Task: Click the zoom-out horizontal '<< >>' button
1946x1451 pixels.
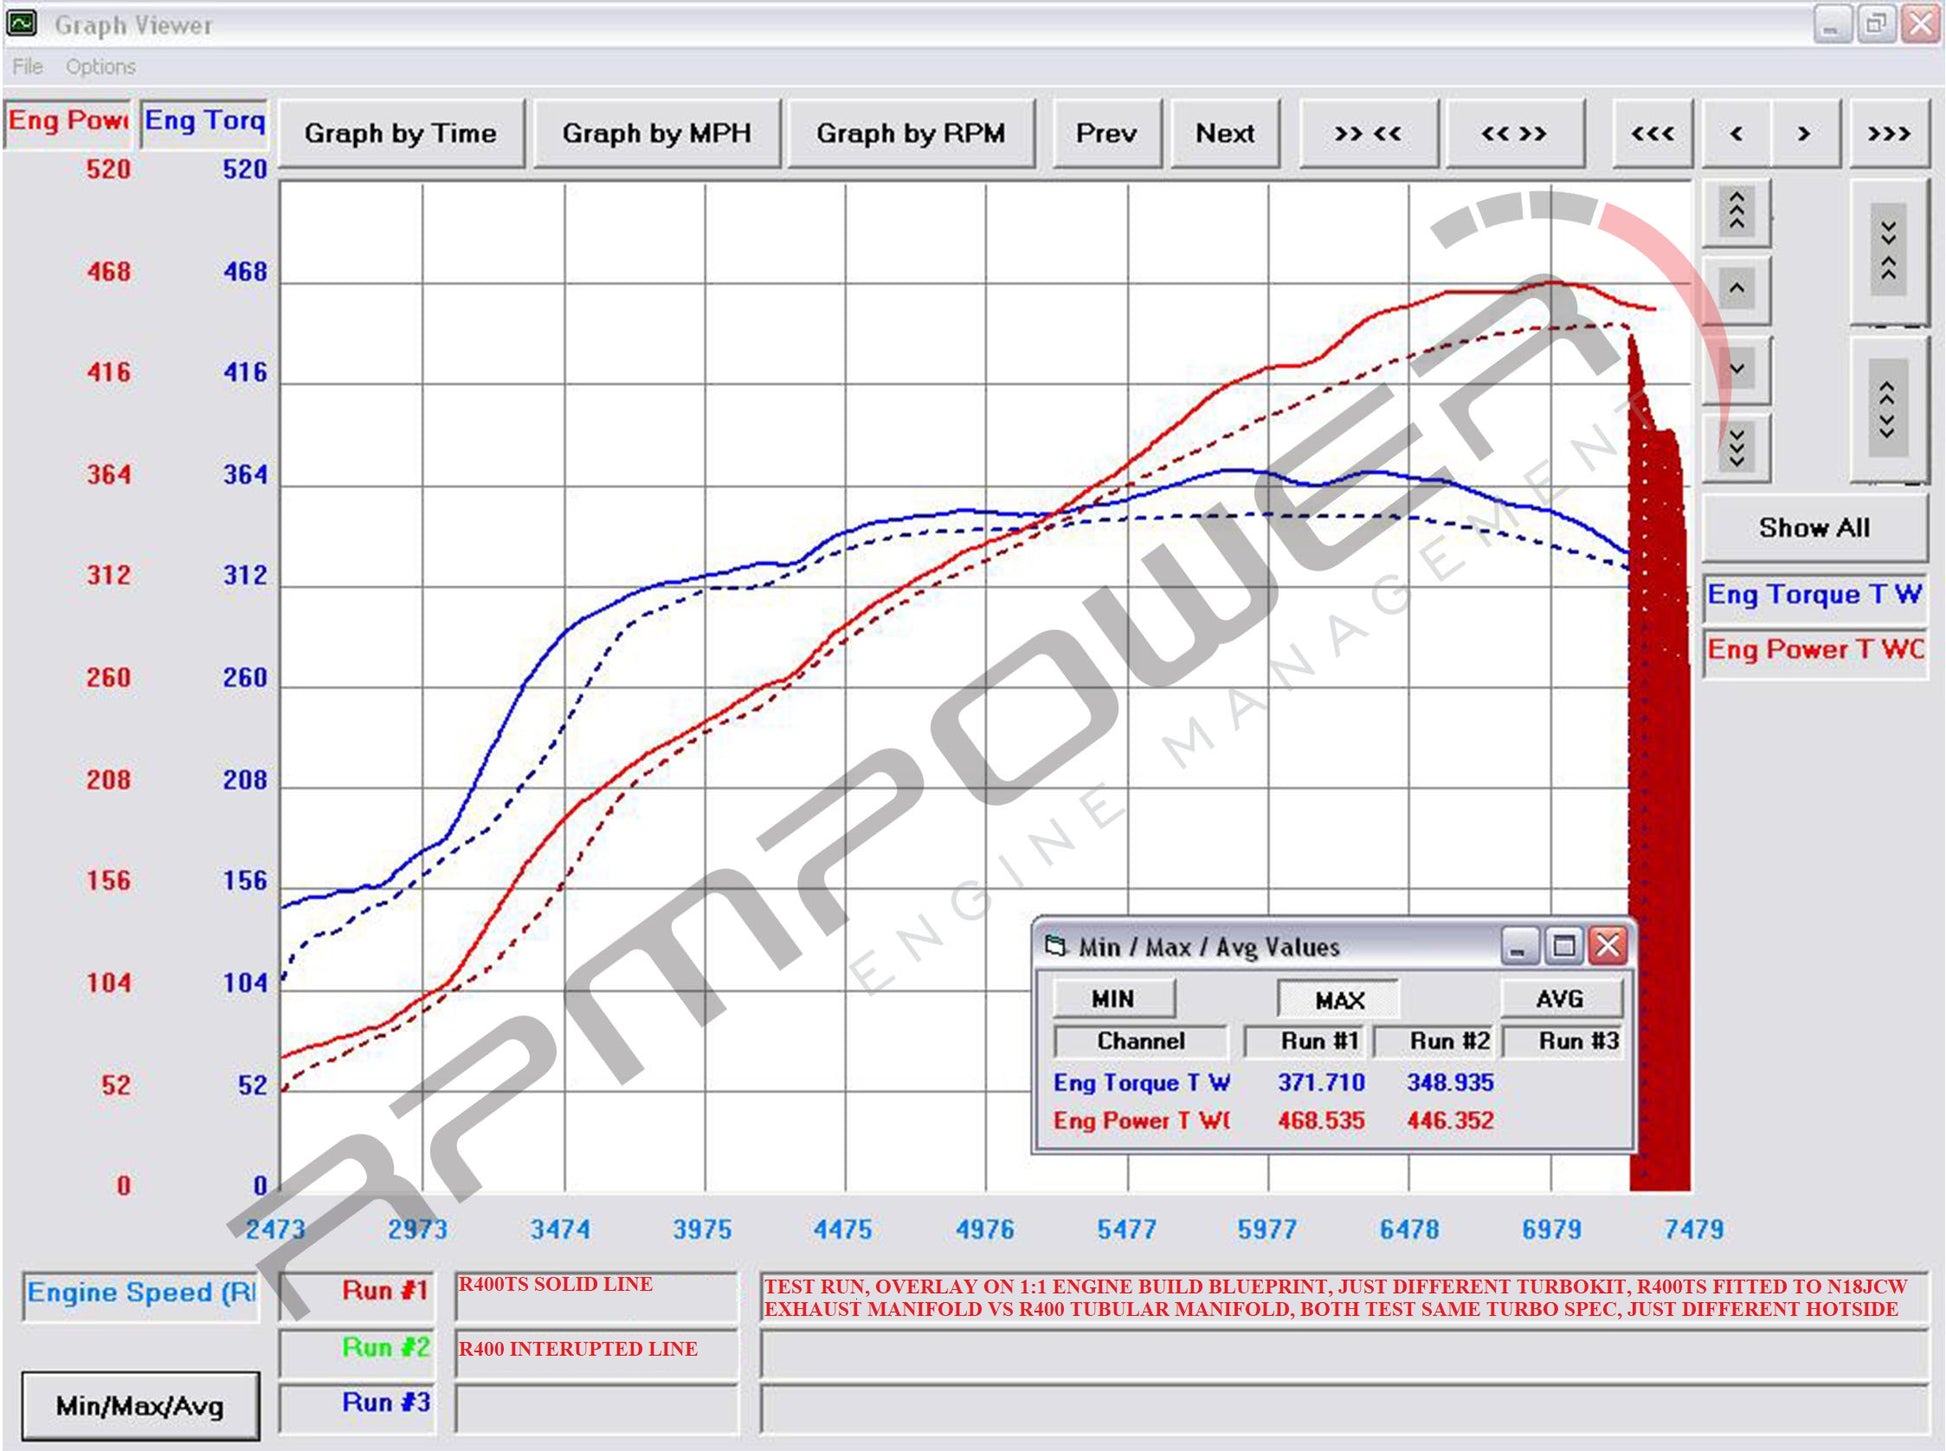Action: pos(1513,133)
